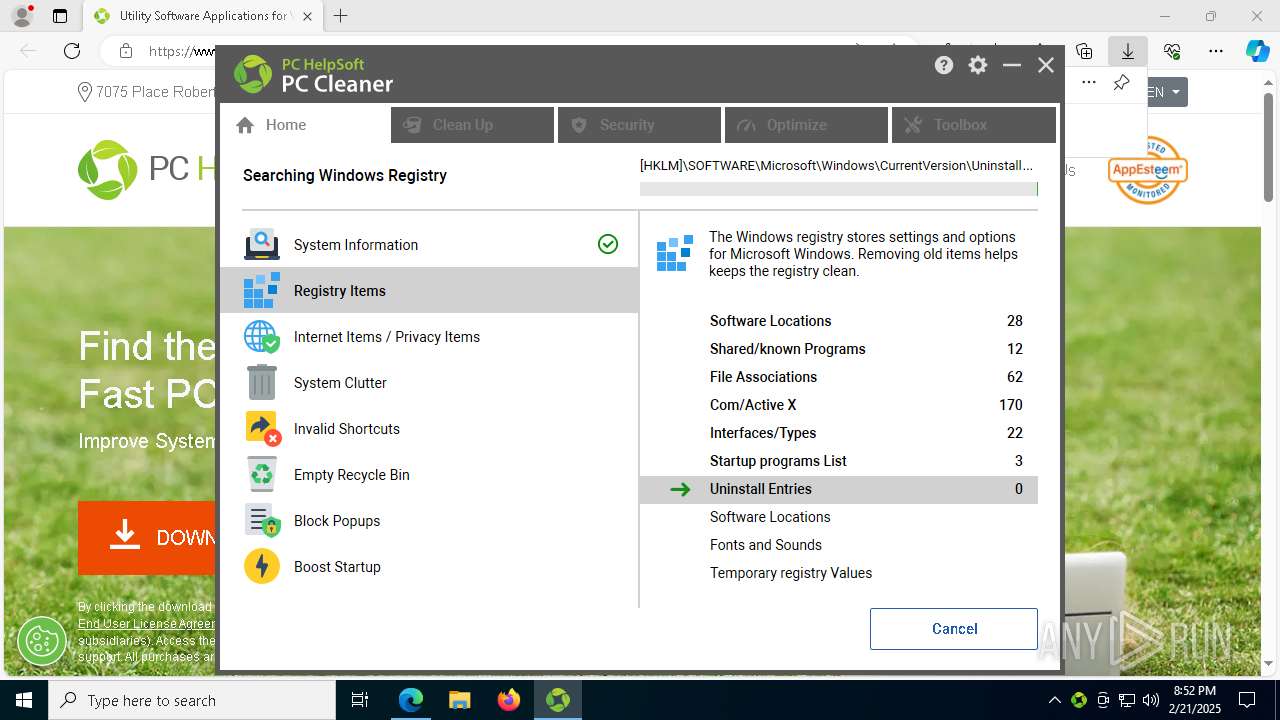The image size is (1280, 720).
Task: Open the Copilot icon in Edge
Action: click(1257, 51)
